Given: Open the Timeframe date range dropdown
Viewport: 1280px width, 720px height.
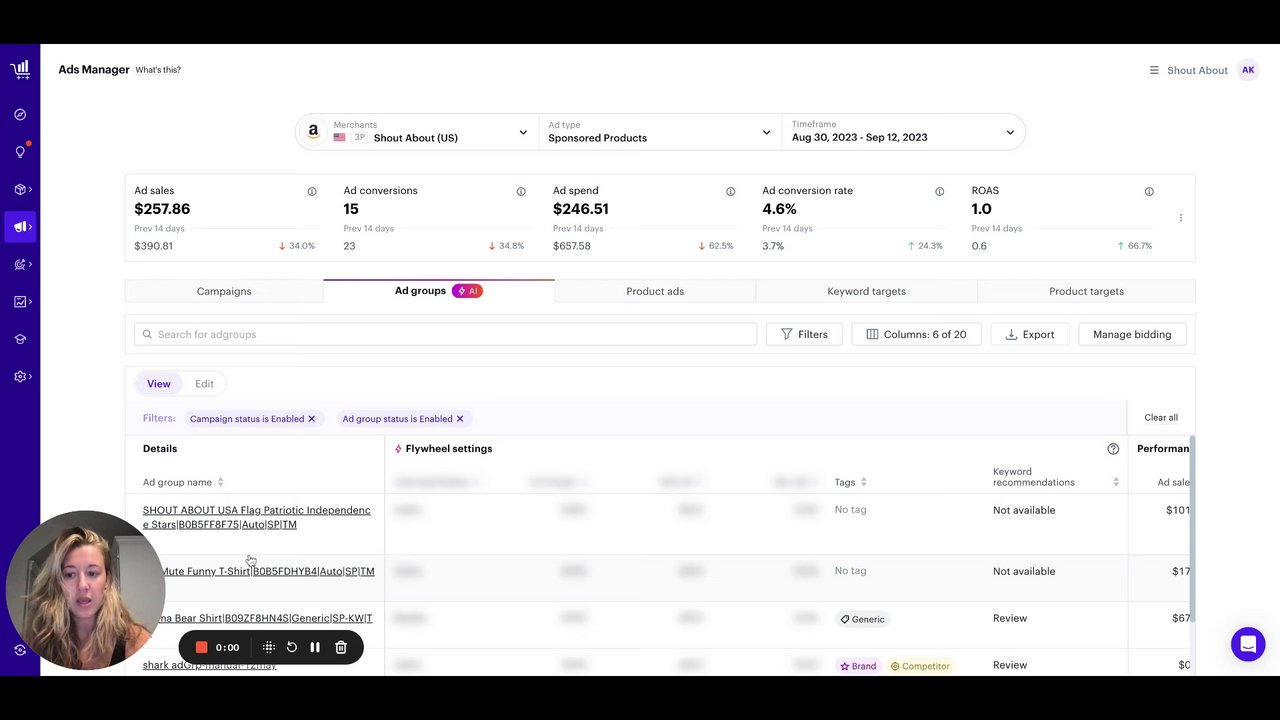Looking at the screenshot, I should coord(903,132).
